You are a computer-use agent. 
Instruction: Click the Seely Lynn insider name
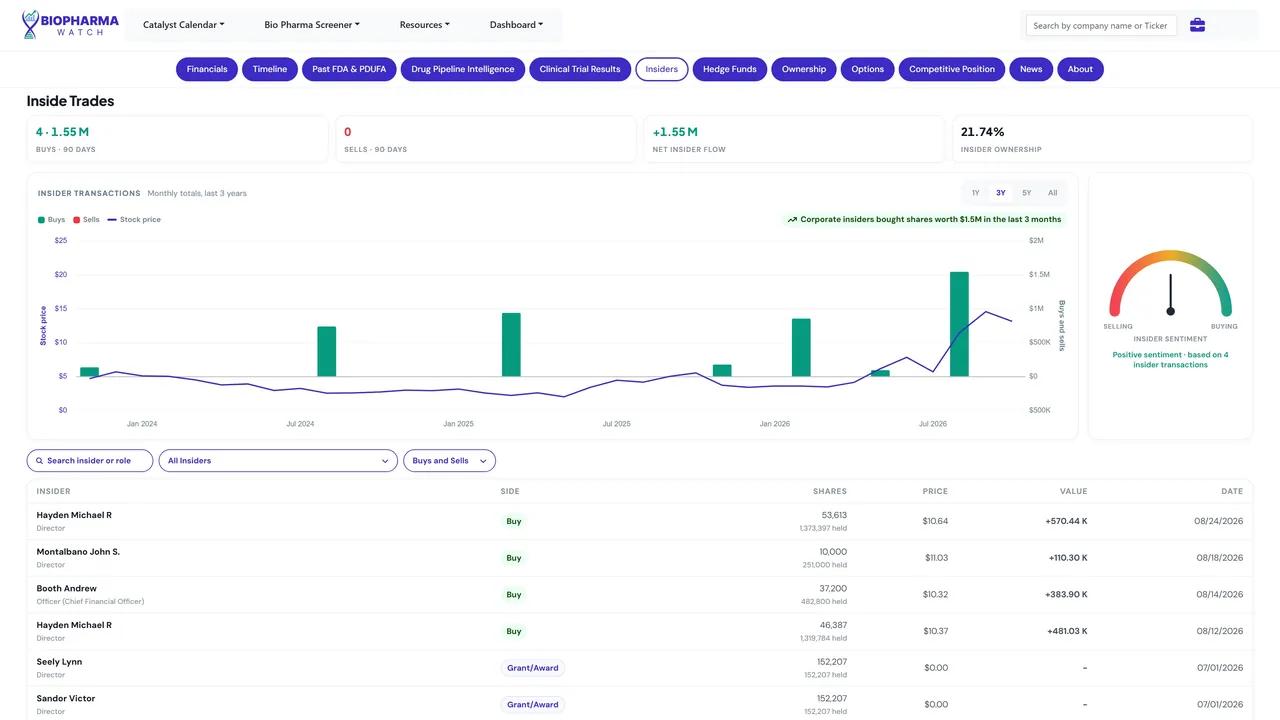click(59, 662)
